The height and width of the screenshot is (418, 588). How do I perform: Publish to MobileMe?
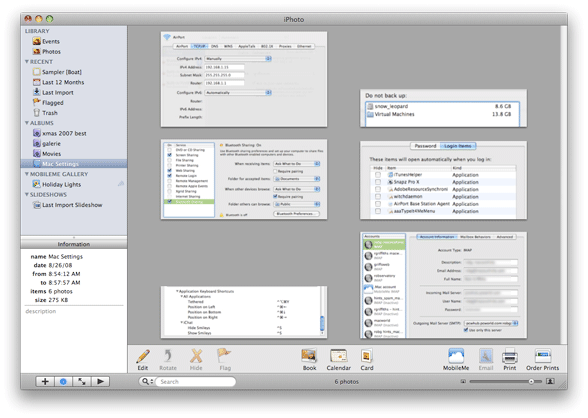[456, 360]
